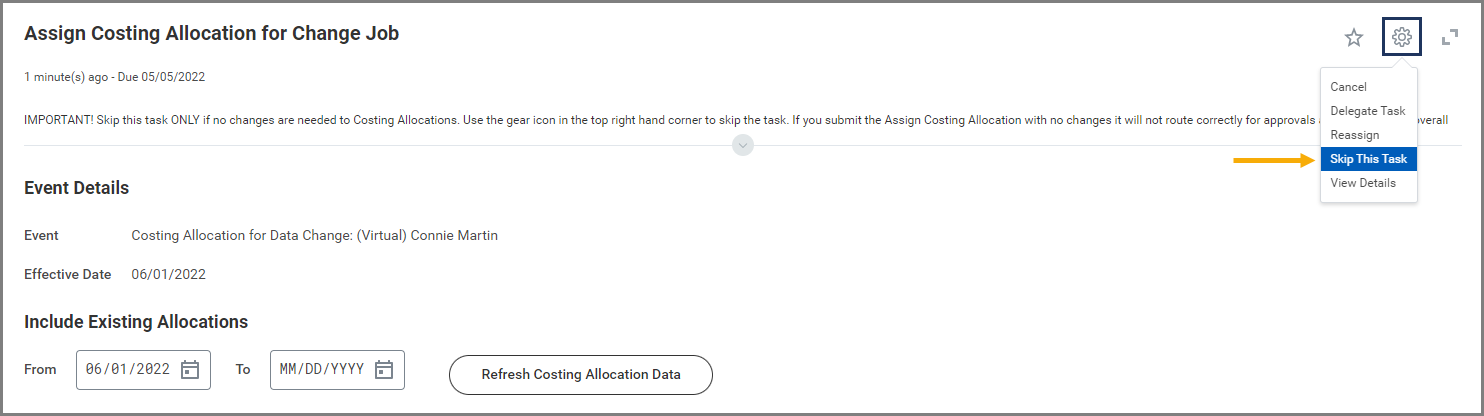Click the Due 05/05/2022 timestamp text
The width and height of the screenshot is (1484, 416).
coord(162,77)
